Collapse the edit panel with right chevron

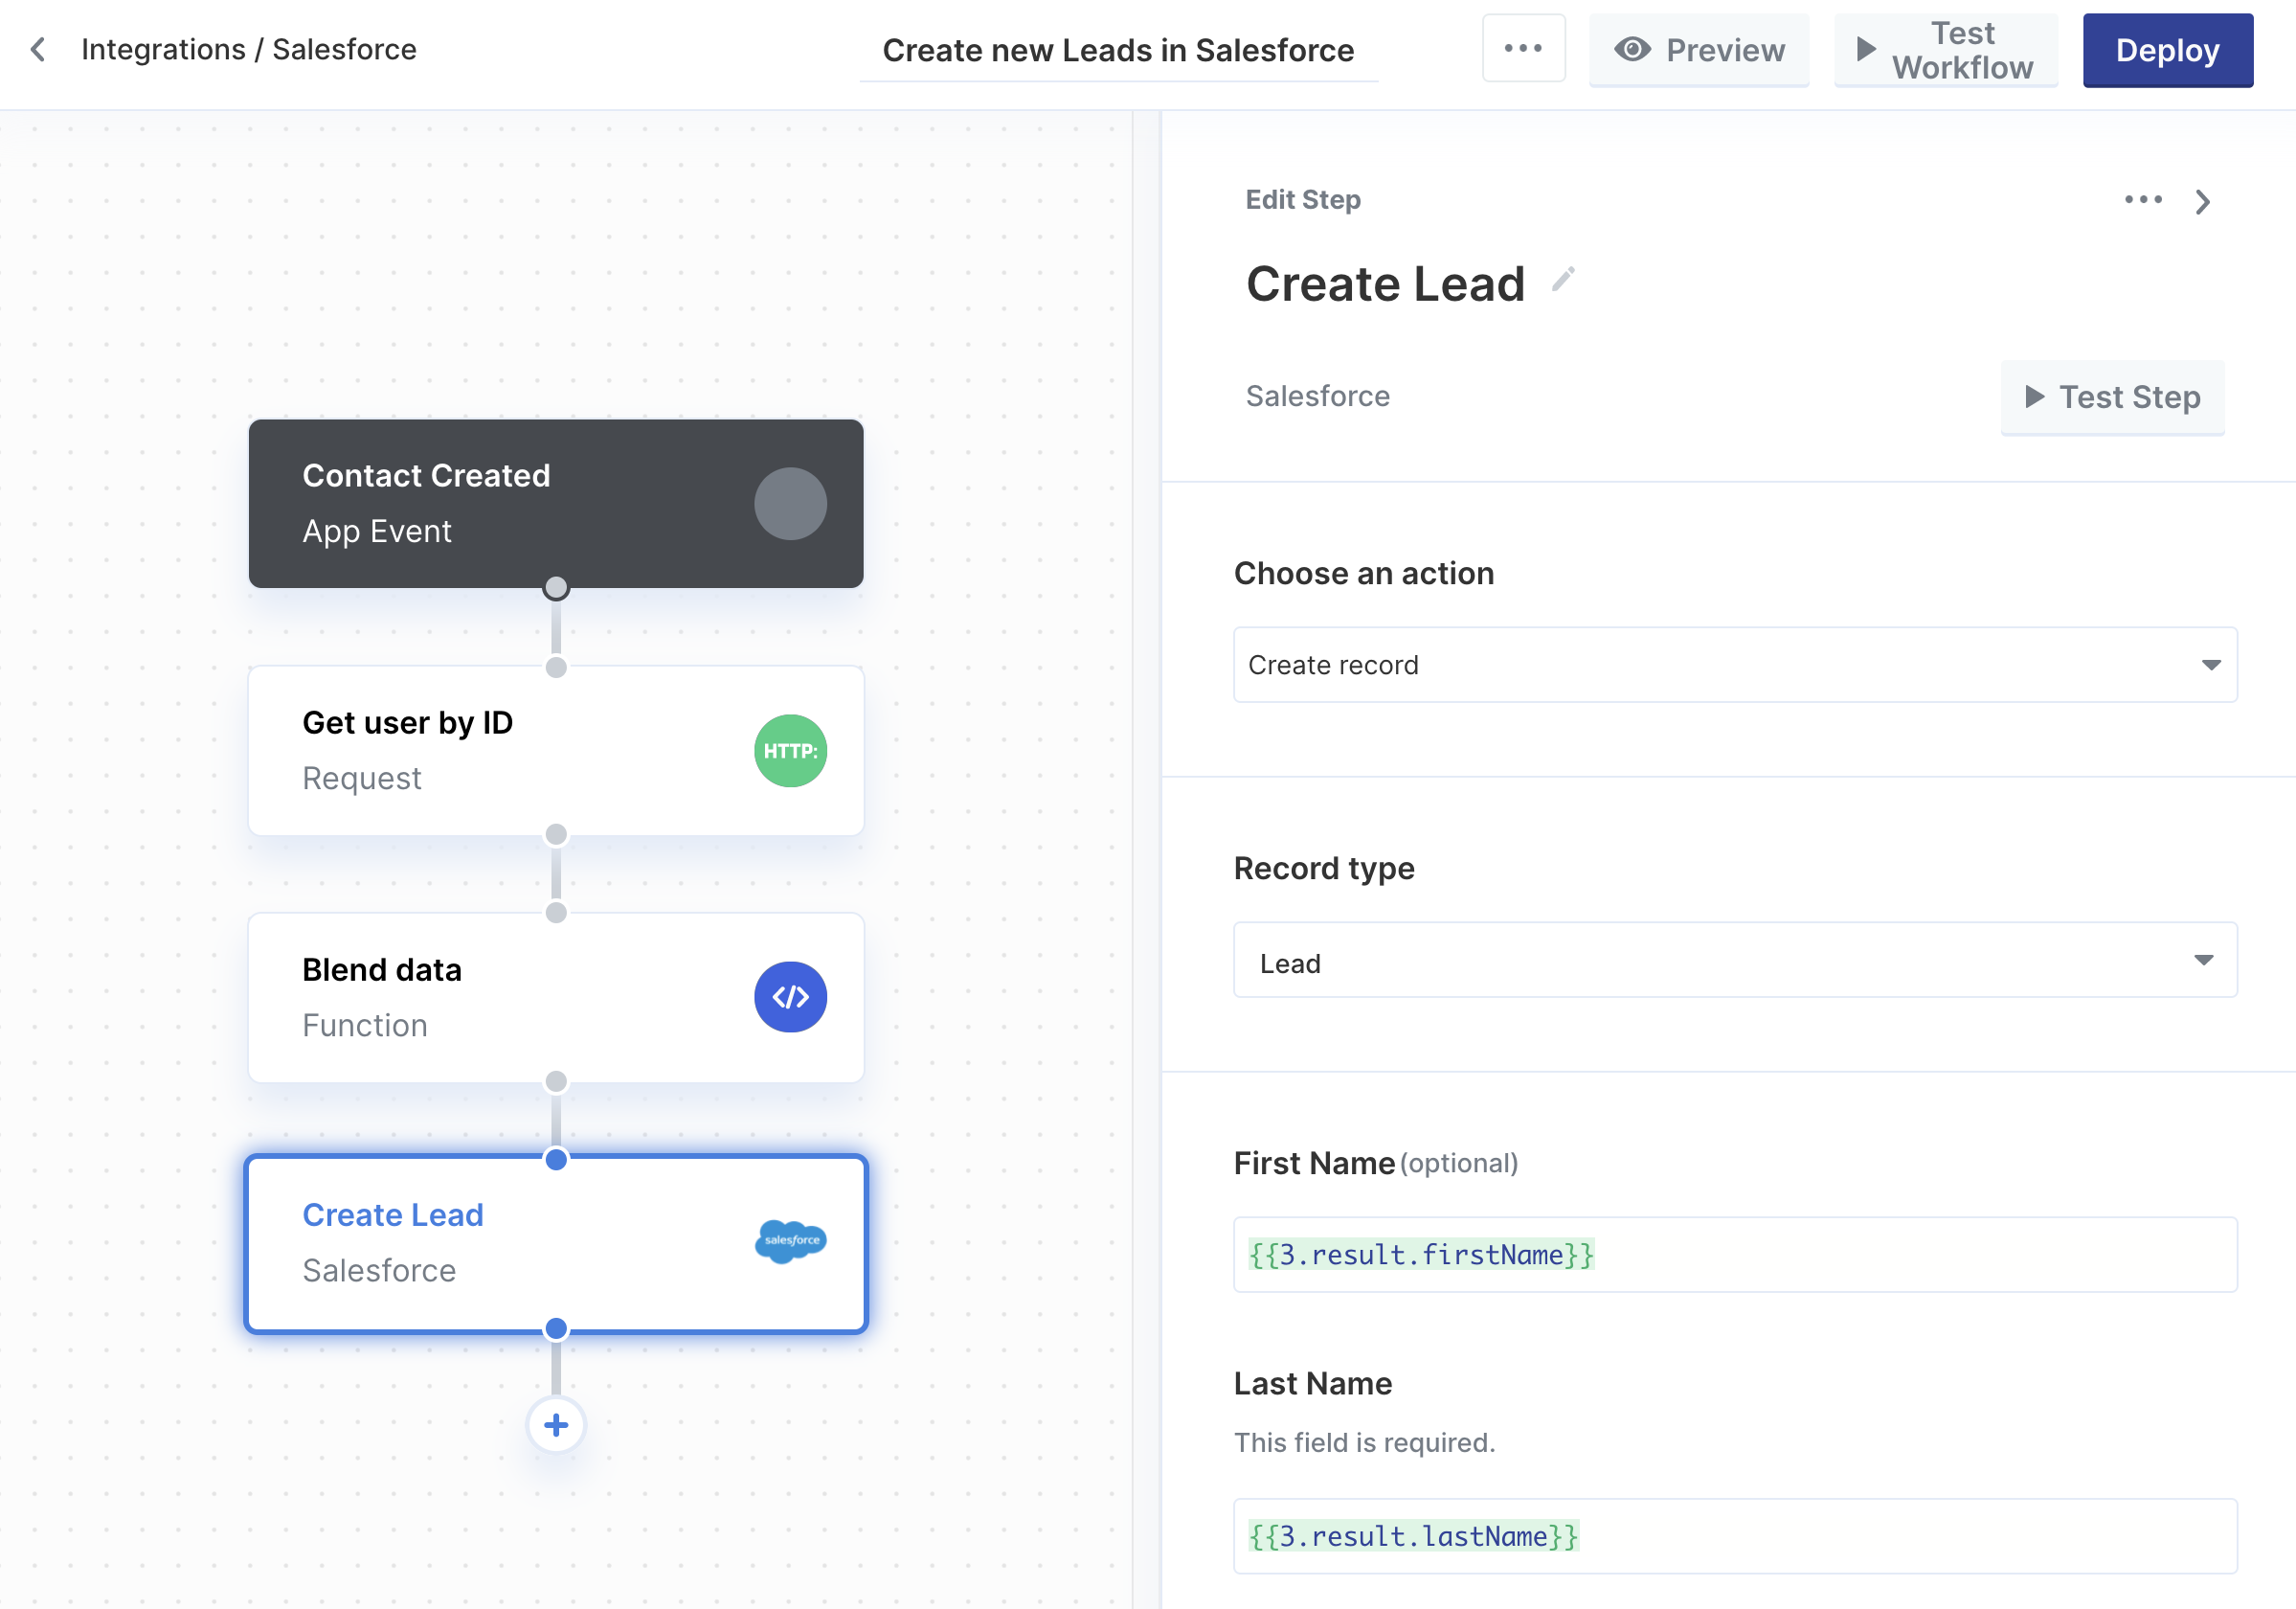2202,201
